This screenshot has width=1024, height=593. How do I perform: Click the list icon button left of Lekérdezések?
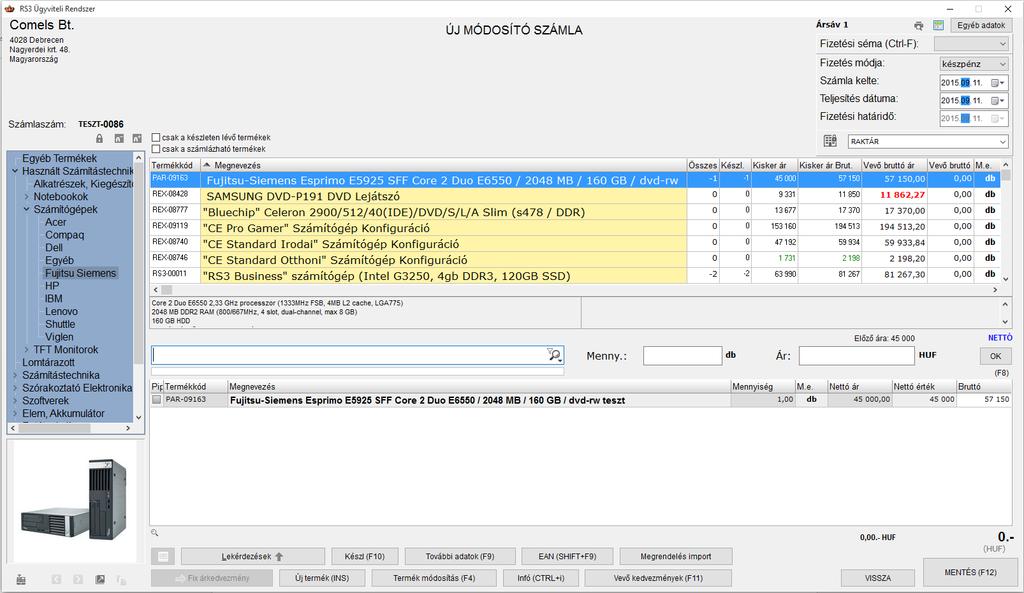[163, 556]
